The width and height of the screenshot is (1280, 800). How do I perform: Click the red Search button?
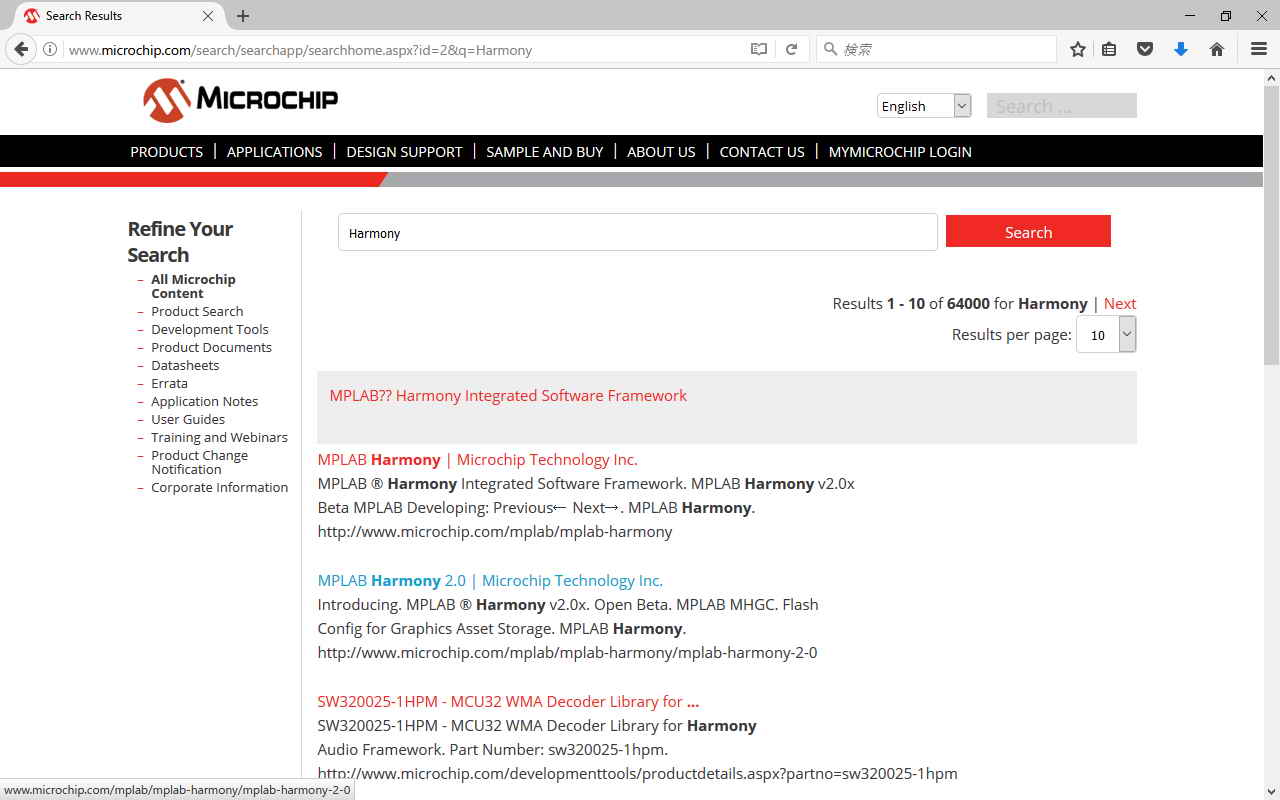click(1028, 231)
